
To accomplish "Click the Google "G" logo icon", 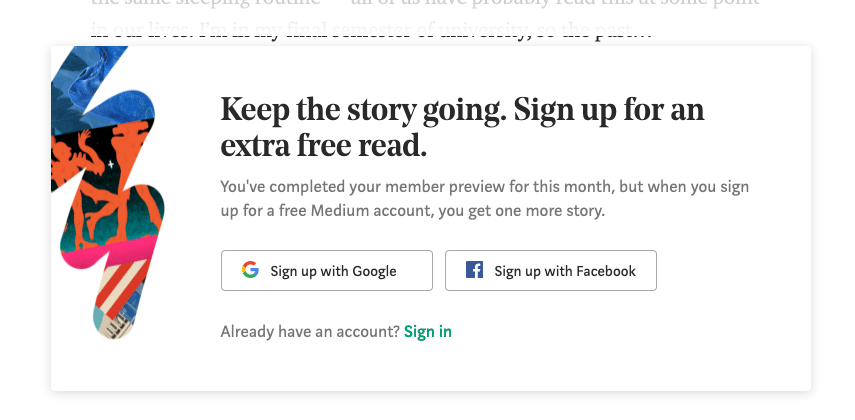I will coord(250,270).
